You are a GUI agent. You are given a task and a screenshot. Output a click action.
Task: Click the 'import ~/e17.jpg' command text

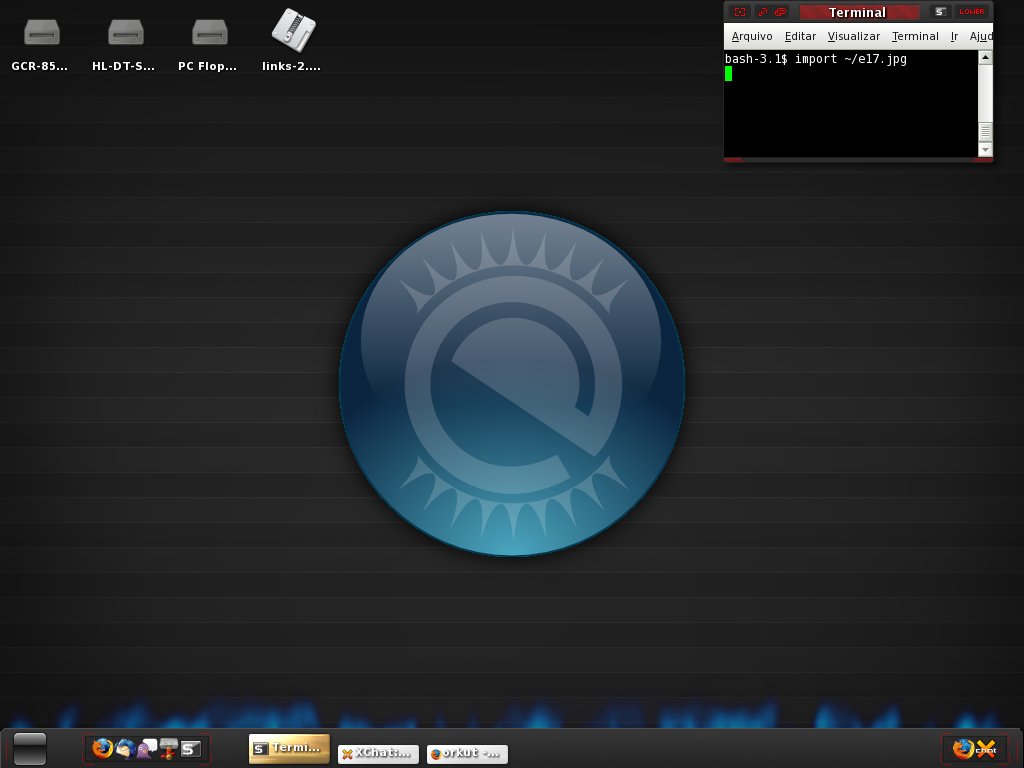pos(850,59)
